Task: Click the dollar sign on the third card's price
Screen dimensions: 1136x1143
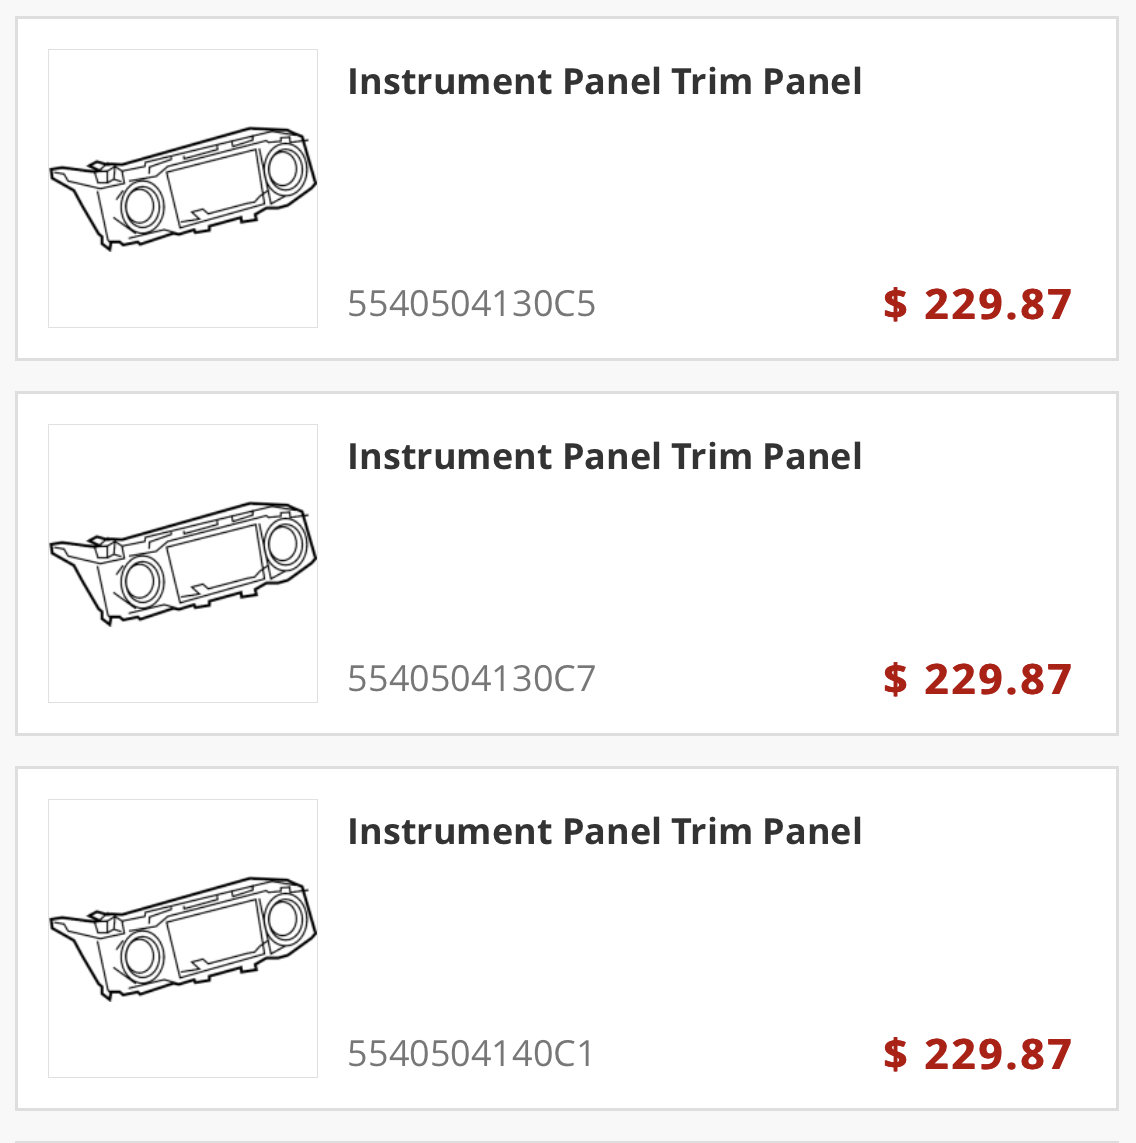Action: (895, 1054)
